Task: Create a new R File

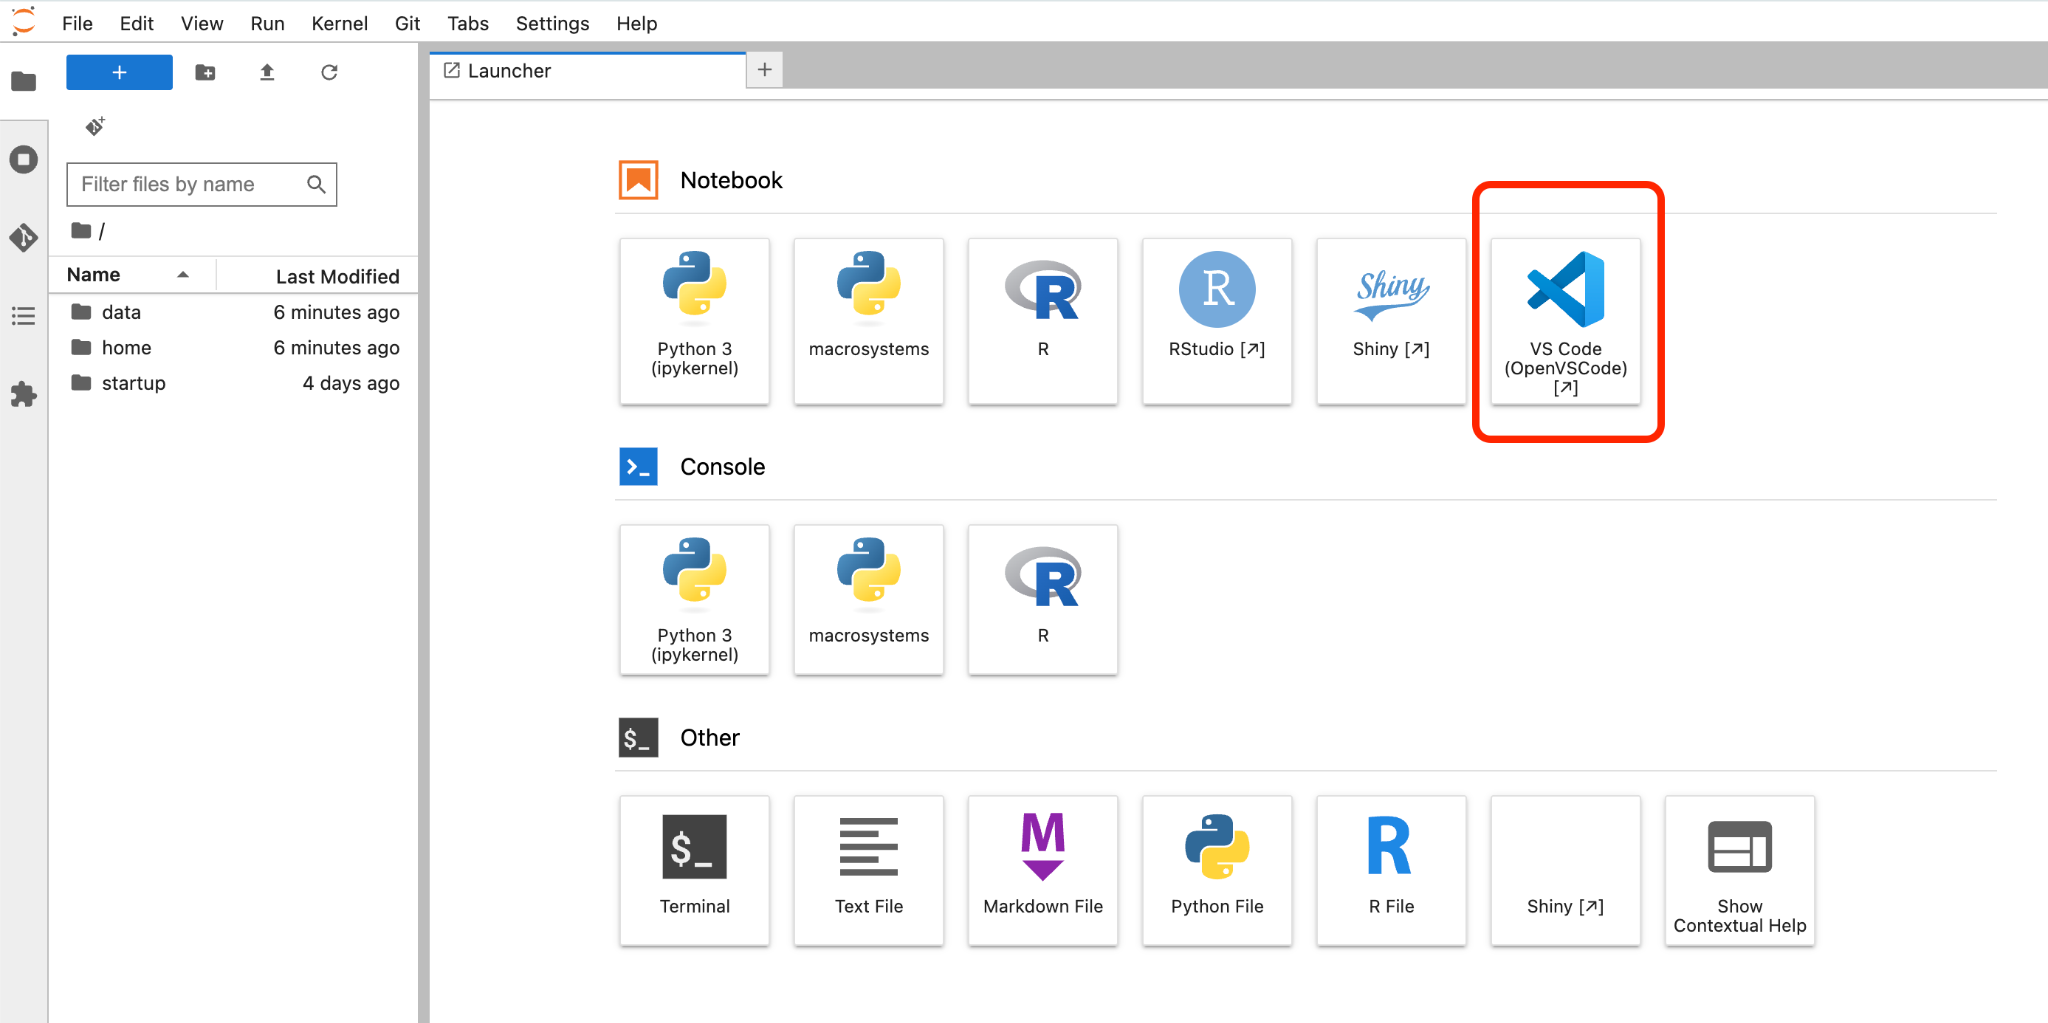Action: pos(1391,871)
